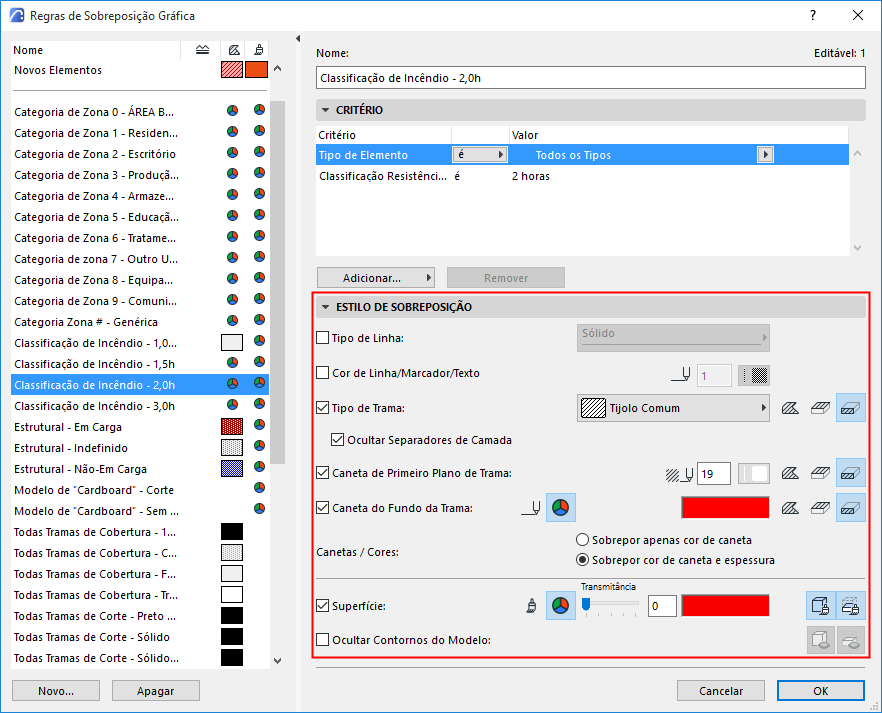The image size is (882, 713).
Task: Uncheck Caneta de Primeiro Plano de Trama
Action: (x=322, y=473)
